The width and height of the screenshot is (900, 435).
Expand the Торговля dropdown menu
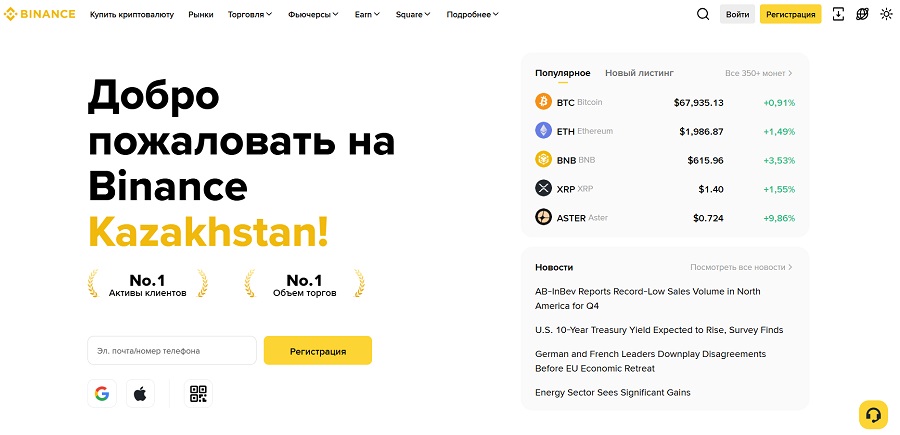tap(250, 15)
